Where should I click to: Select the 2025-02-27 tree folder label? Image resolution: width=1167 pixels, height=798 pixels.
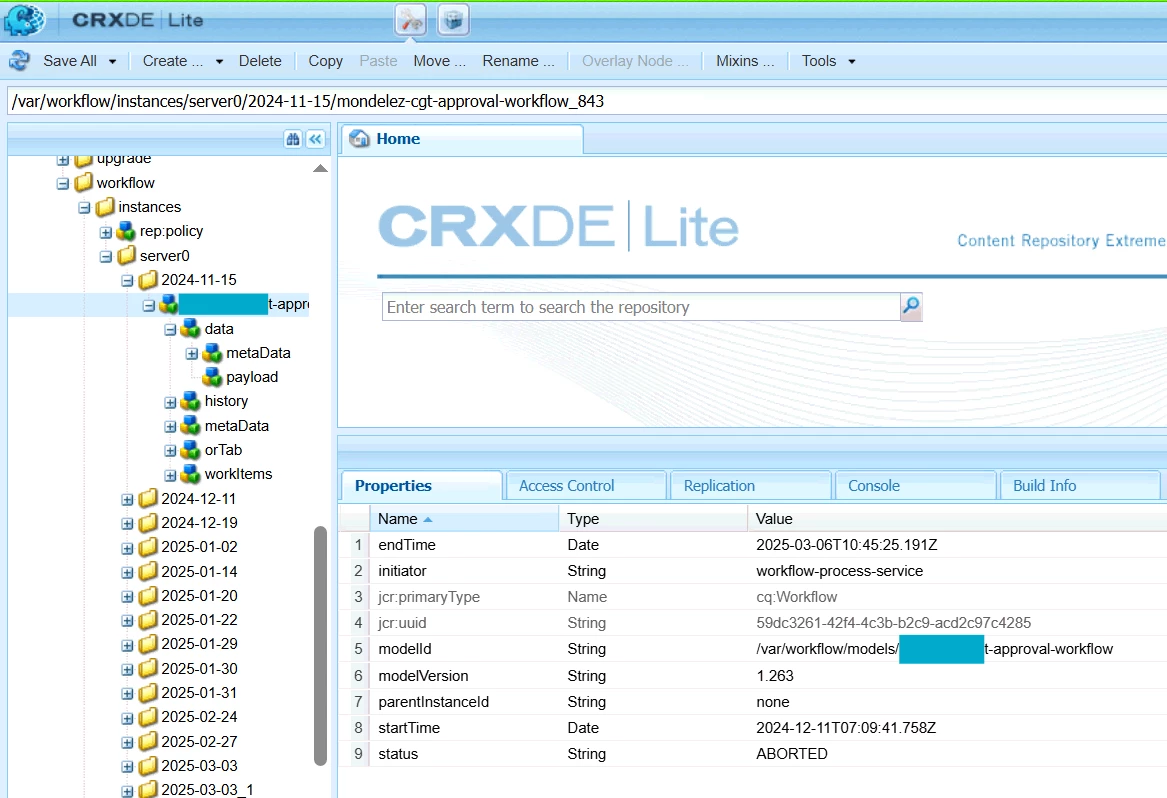pos(199,741)
